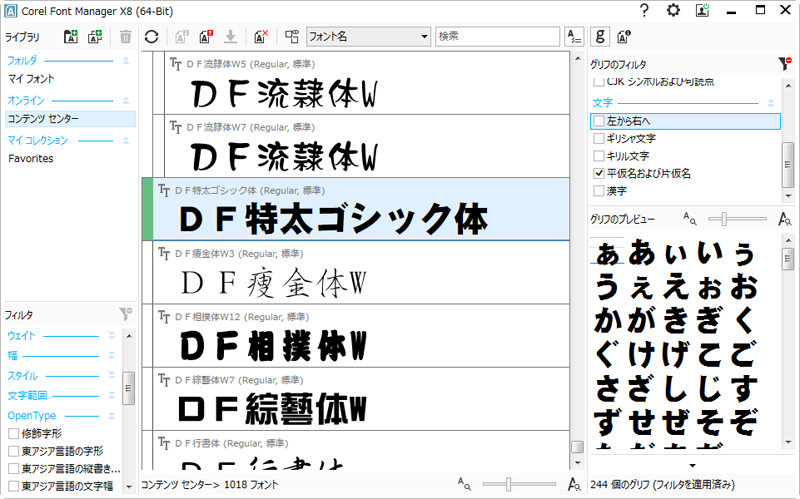Select コンテンツ センター in the library
Image resolution: width=800 pixels, height=499 pixels.
point(70,119)
